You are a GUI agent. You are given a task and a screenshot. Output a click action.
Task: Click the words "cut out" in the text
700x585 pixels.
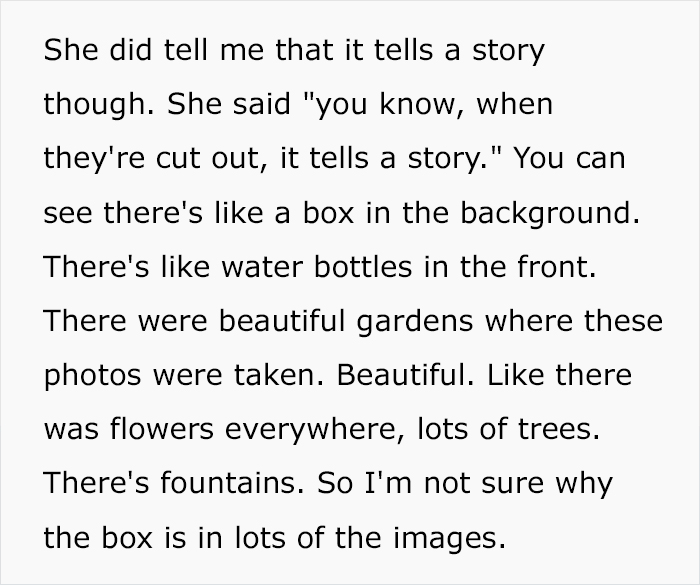click(208, 159)
